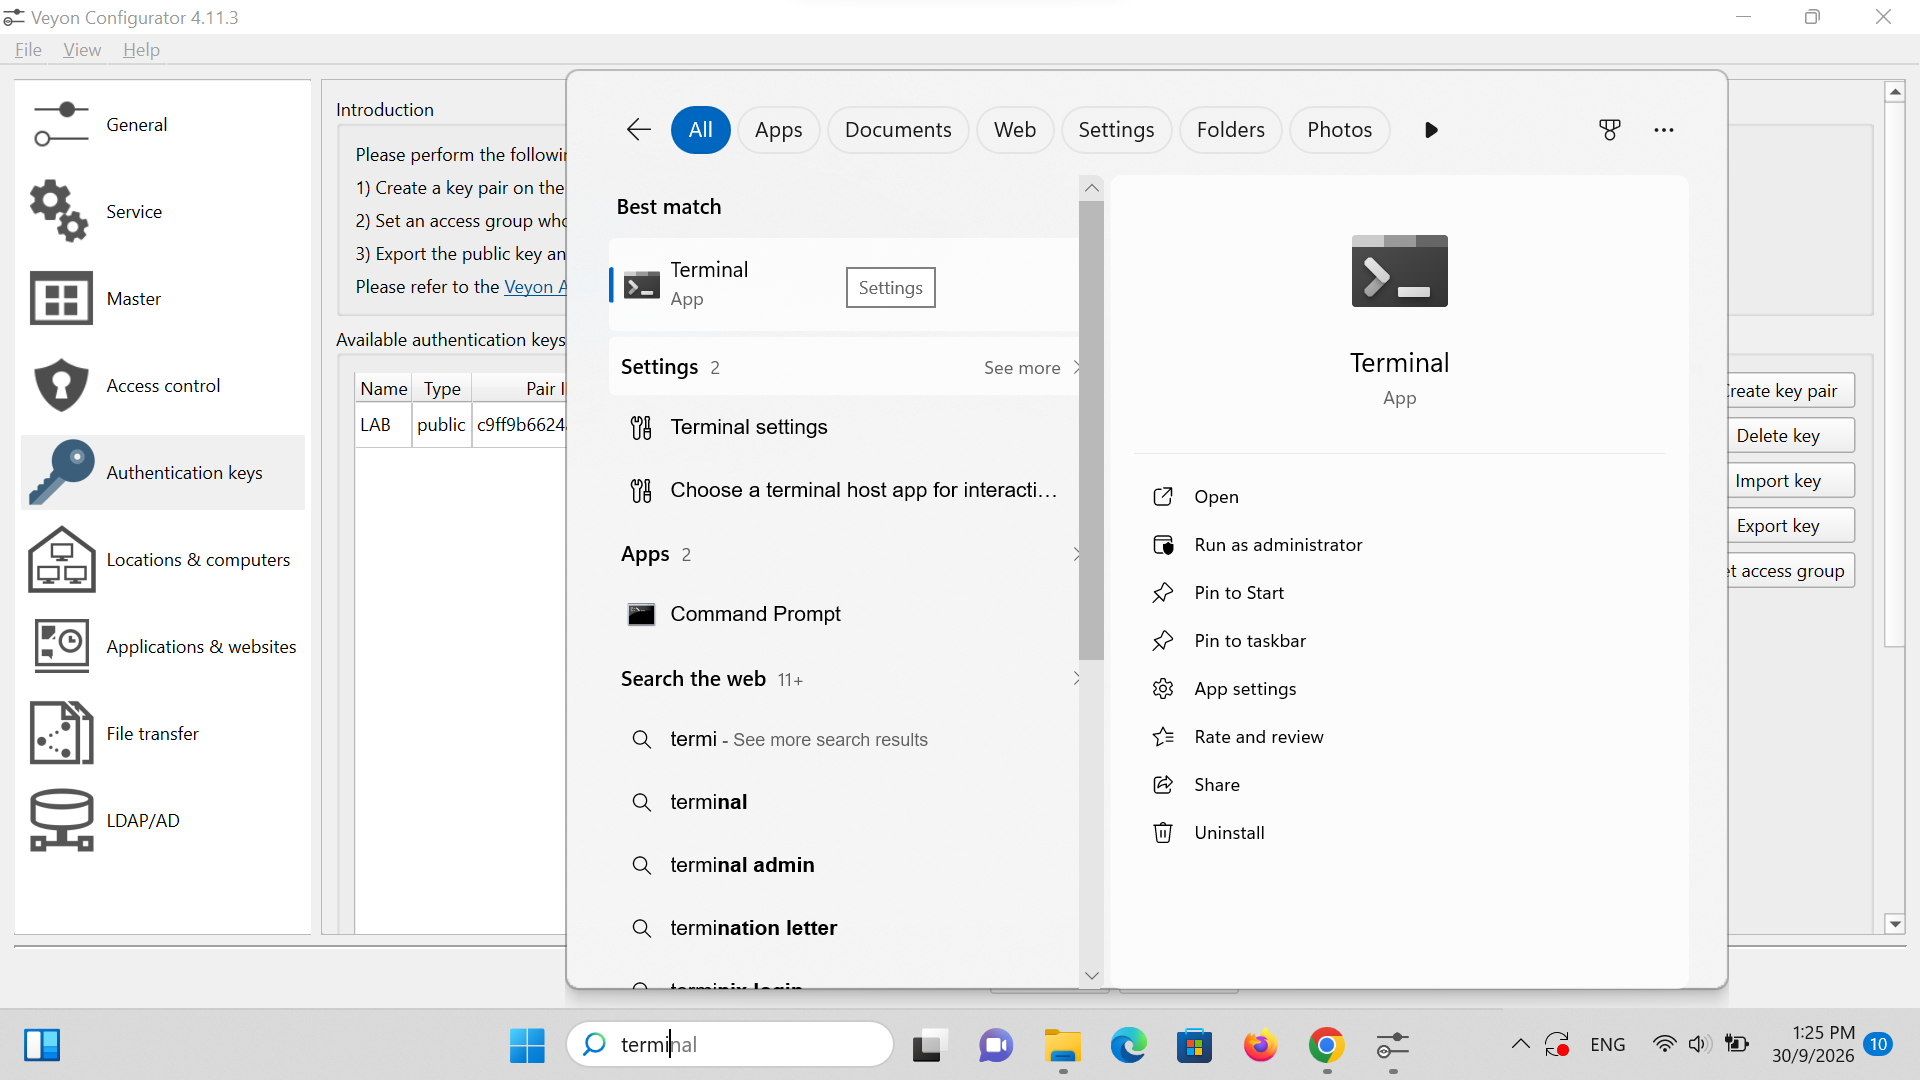Image resolution: width=1920 pixels, height=1080 pixels.
Task: Click Uninstall for Terminal
Action: coord(1400,833)
